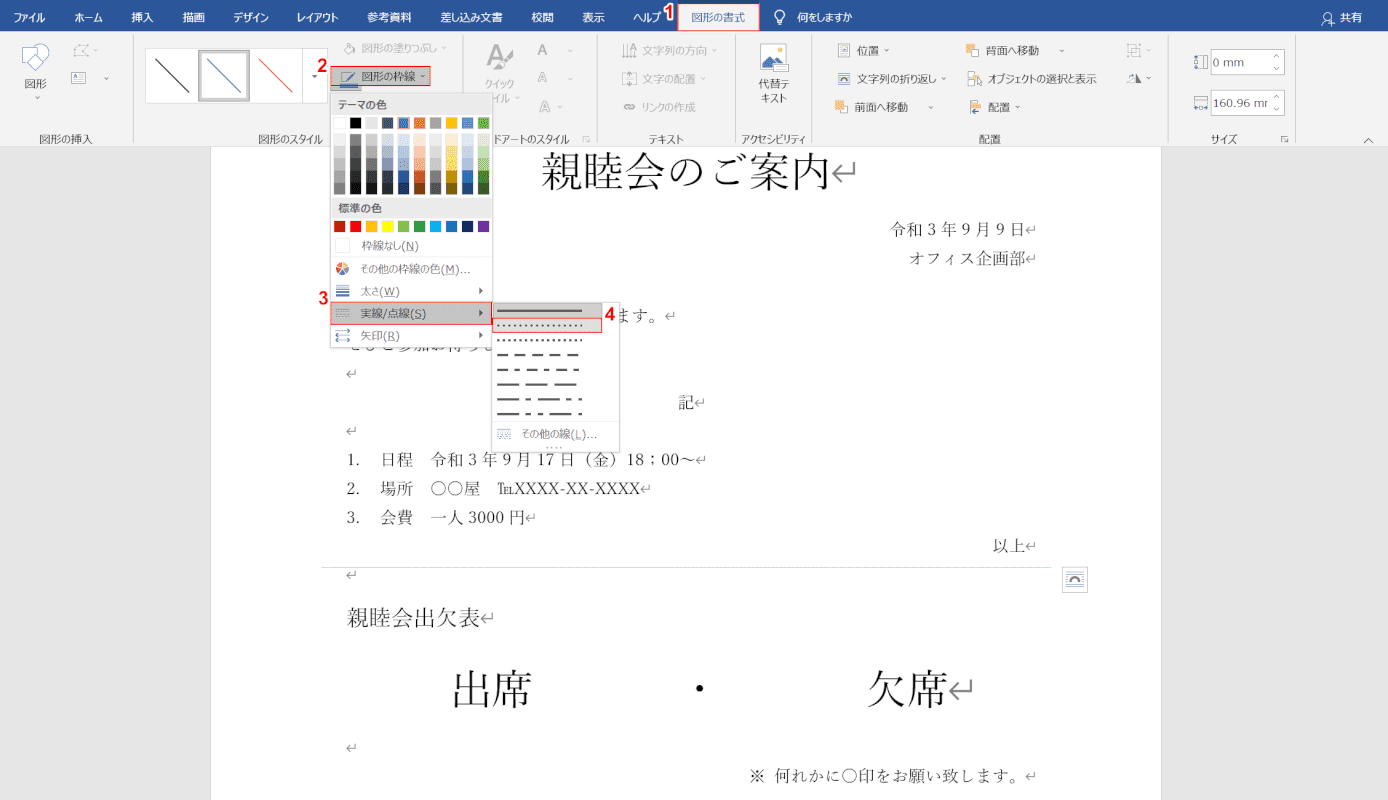Open the ファイル tab
Screen dimensions: 1388x800
[29, 17]
